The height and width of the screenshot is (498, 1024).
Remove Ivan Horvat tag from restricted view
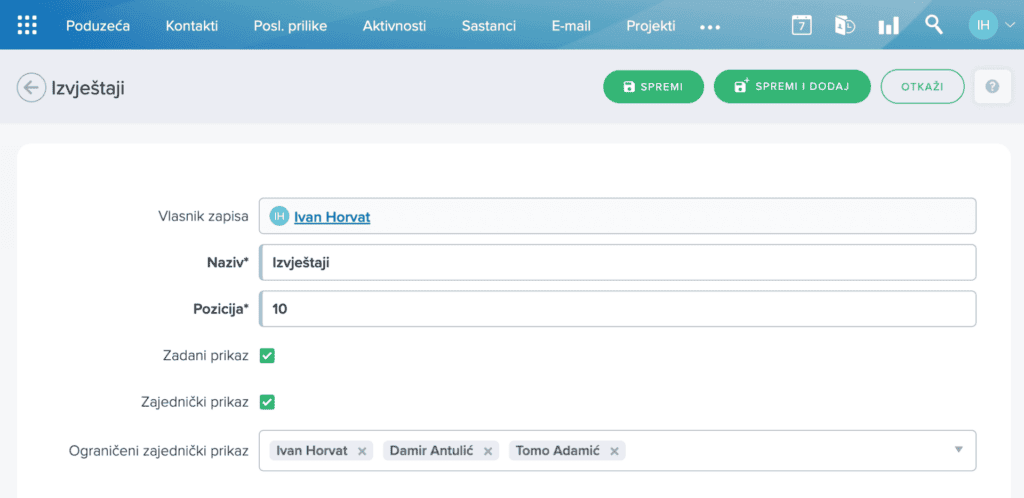[362, 451]
